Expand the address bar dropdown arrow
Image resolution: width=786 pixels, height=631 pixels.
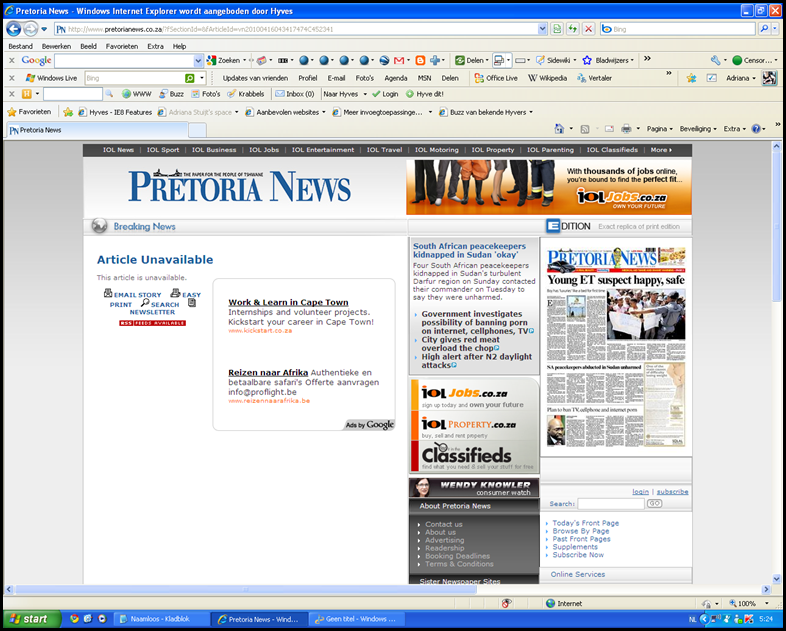[x=542, y=29]
